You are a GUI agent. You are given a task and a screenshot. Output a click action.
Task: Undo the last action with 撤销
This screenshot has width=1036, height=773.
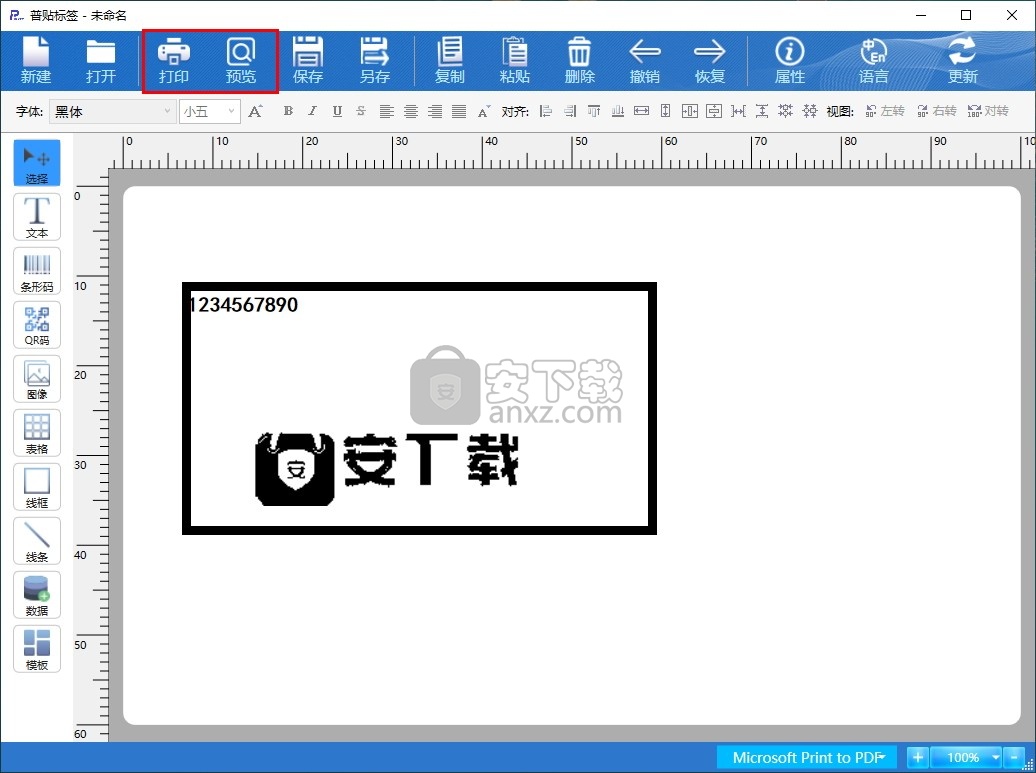point(645,60)
